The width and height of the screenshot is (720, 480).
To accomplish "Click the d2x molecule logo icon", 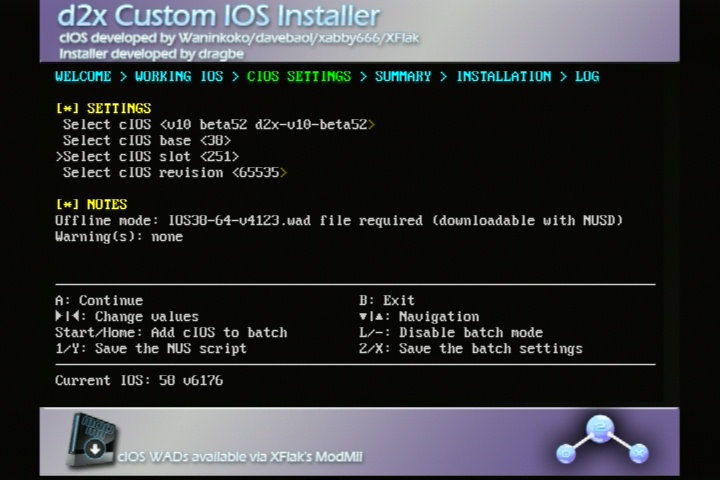I will tap(602, 440).
